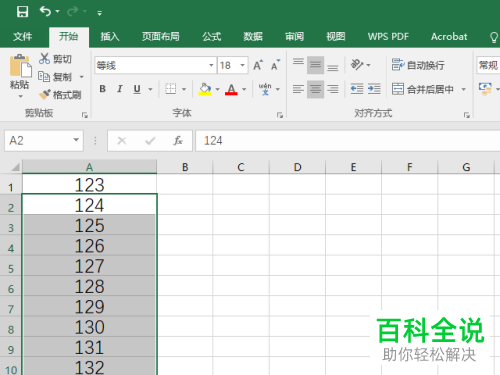The height and width of the screenshot is (375, 500).
Task: Open the 剪贴板 dialog launcher
Action: pyautogui.click(x=85, y=115)
